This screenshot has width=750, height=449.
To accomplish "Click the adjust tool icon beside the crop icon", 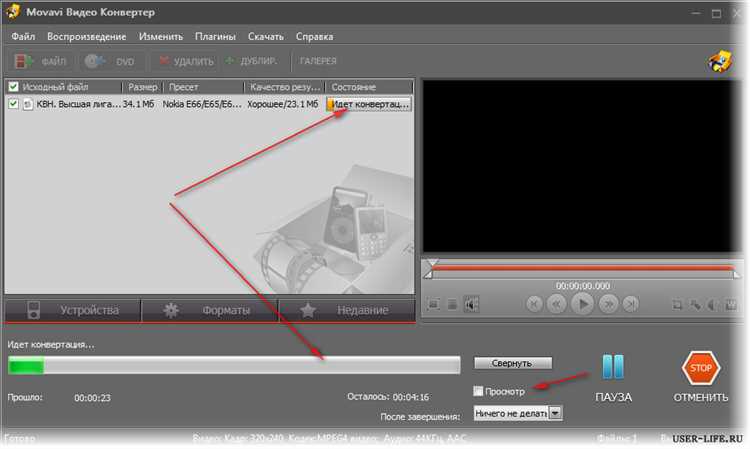I will pos(695,305).
